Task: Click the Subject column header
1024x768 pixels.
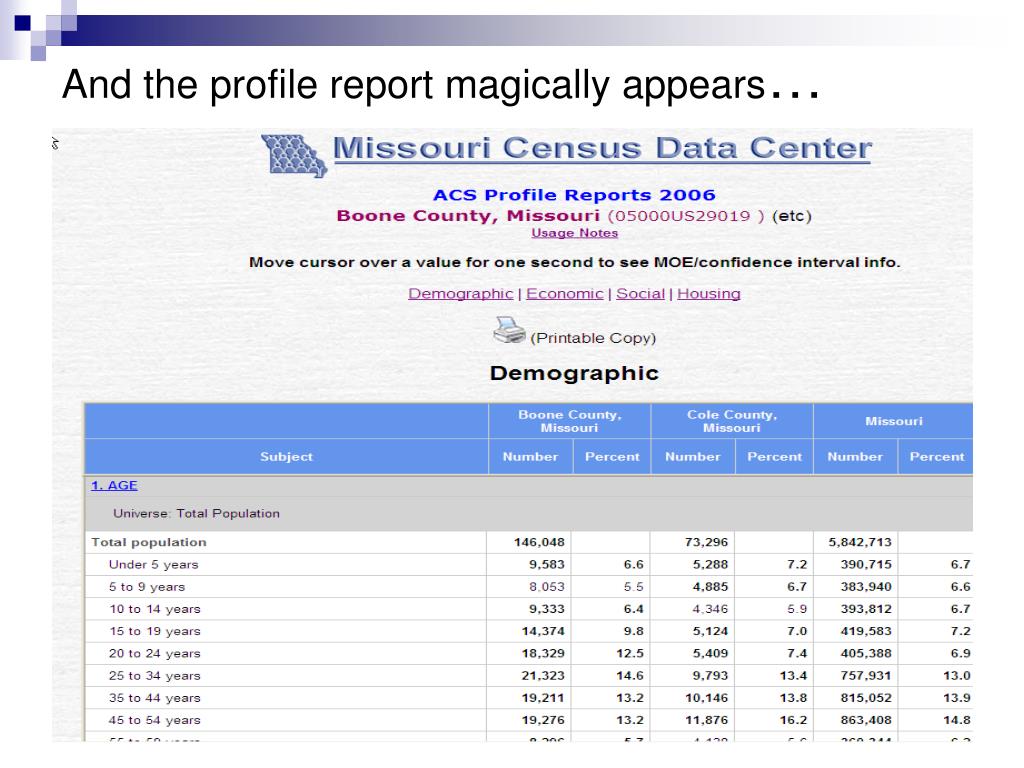Action: click(x=286, y=456)
